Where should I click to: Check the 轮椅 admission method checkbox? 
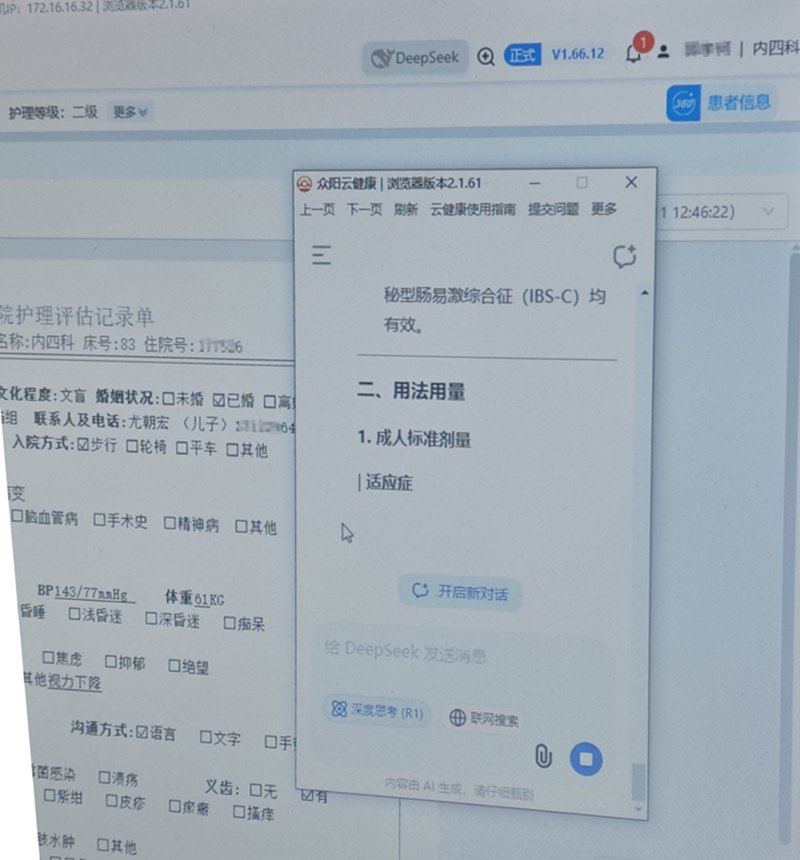[x=133, y=447]
